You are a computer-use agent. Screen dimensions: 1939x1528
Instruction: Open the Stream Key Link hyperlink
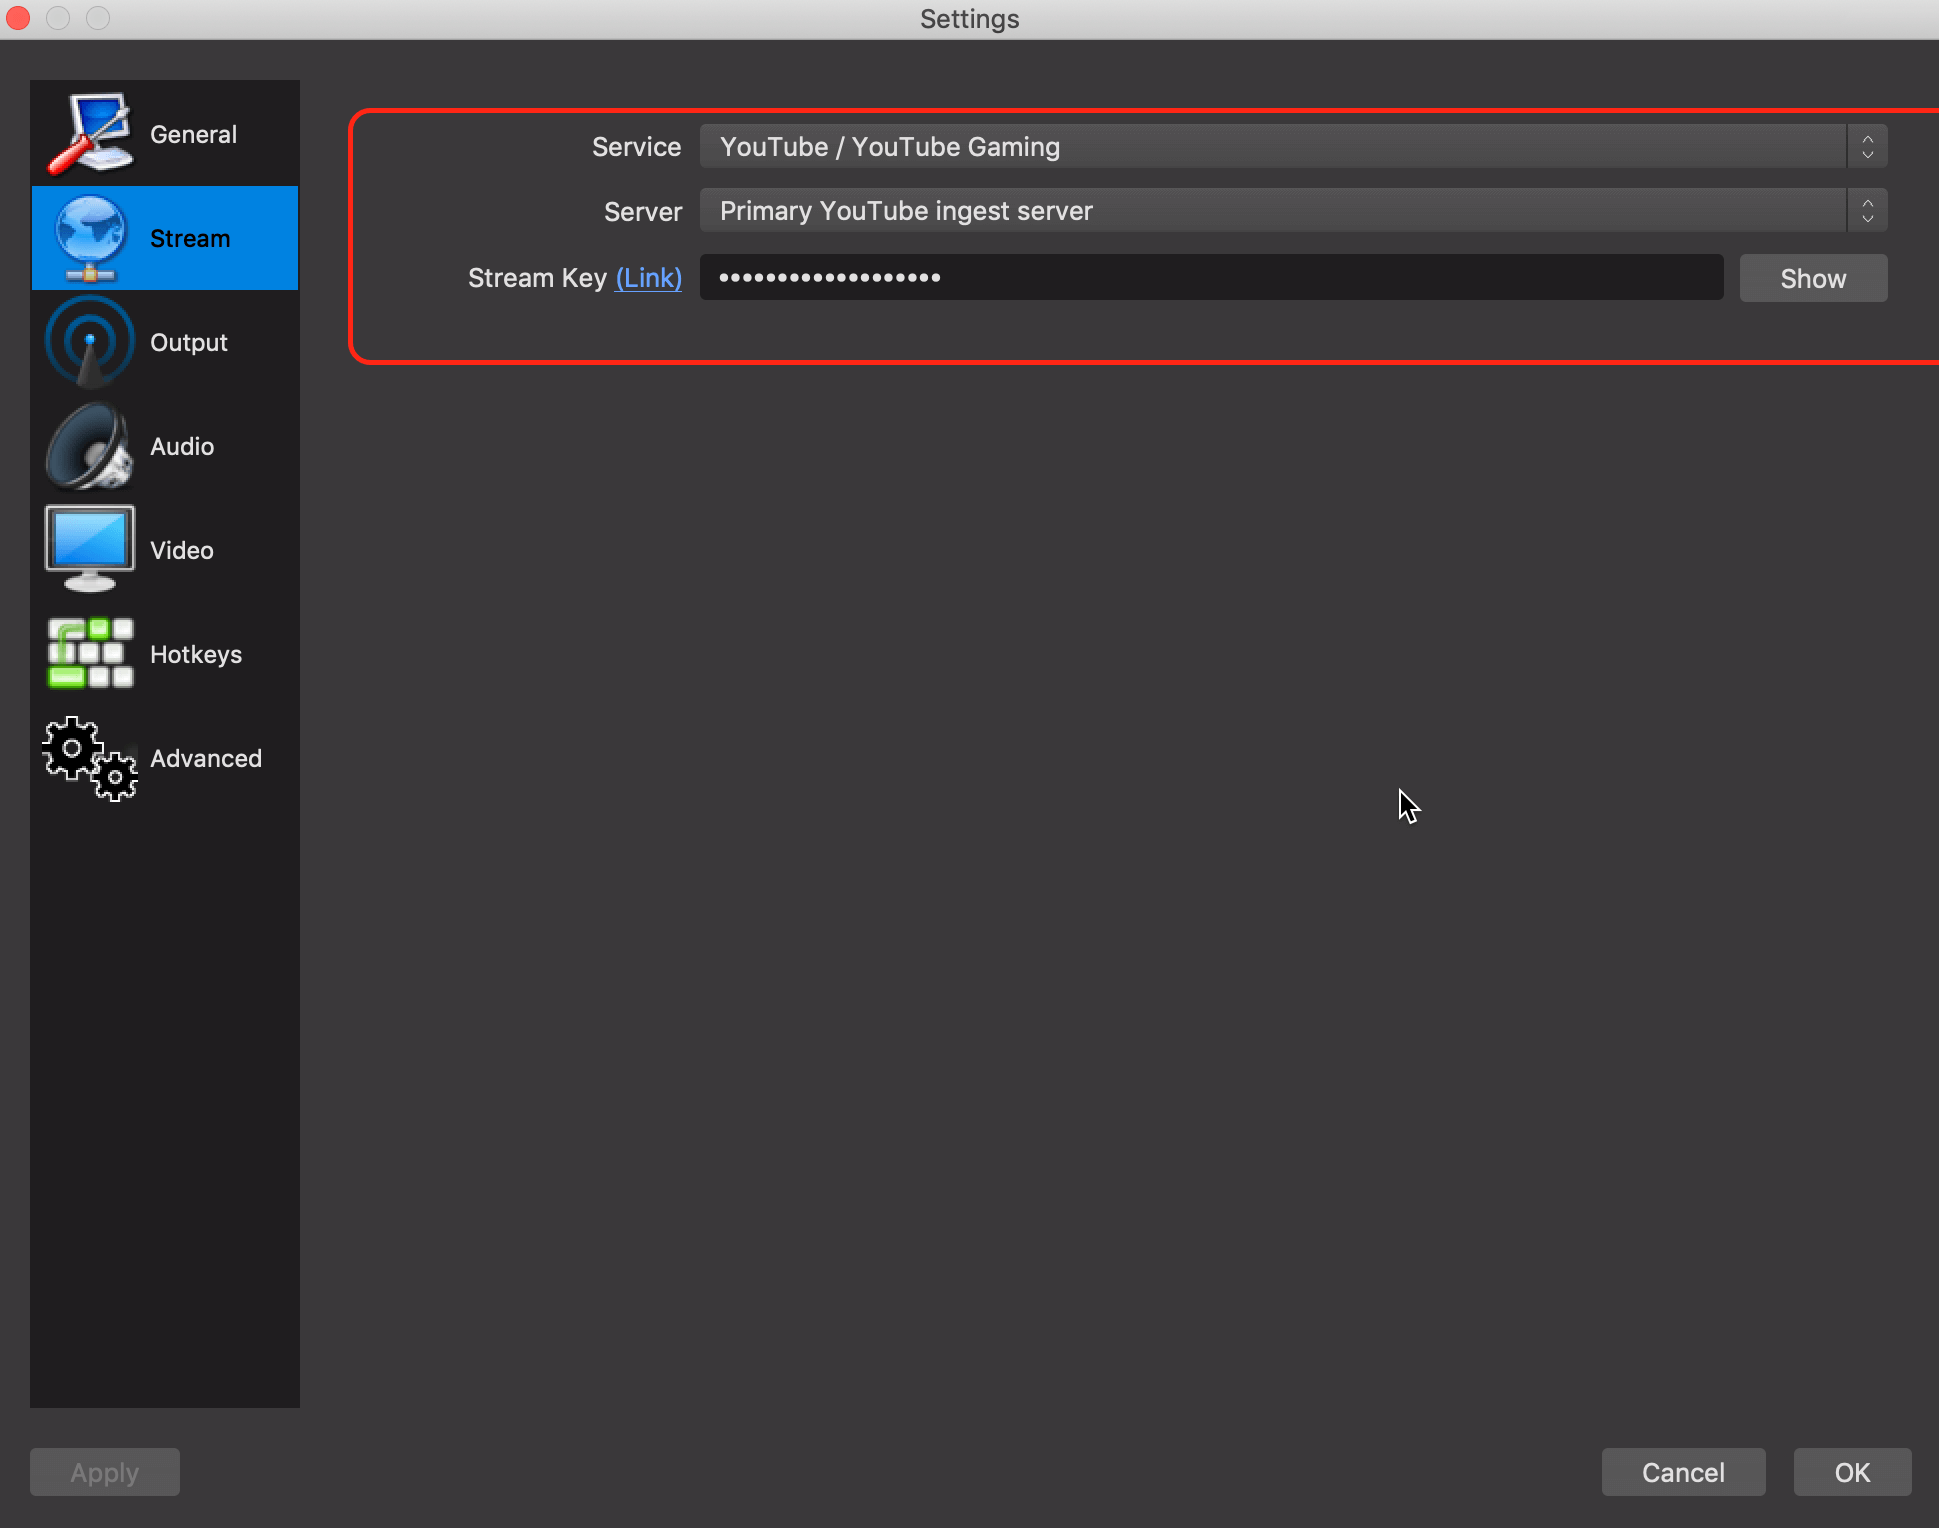click(x=648, y=278)
